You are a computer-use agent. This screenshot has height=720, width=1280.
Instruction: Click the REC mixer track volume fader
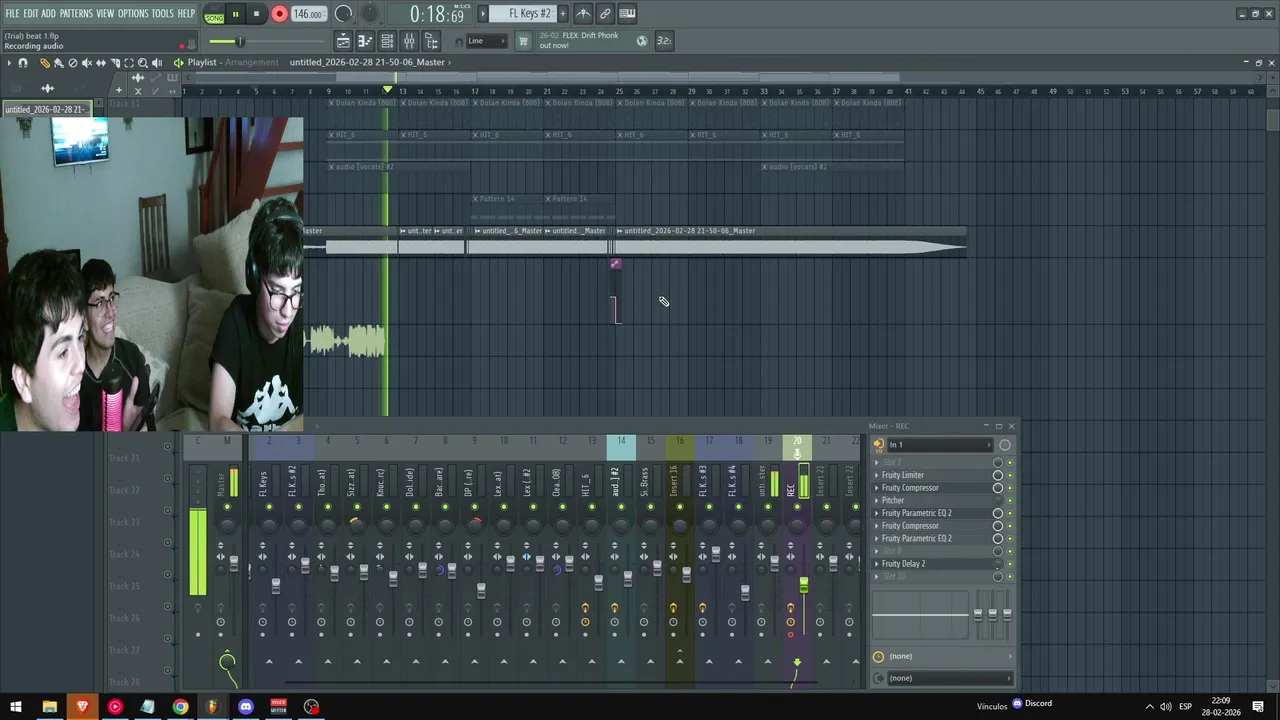[803, 584]
